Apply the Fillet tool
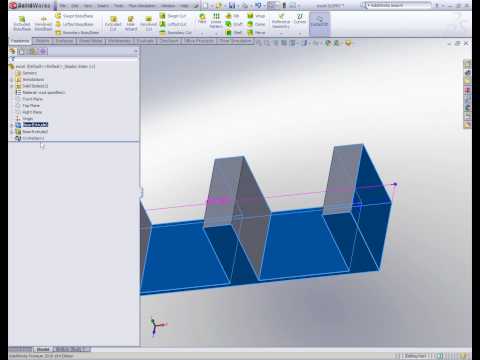 click(202, 19)
